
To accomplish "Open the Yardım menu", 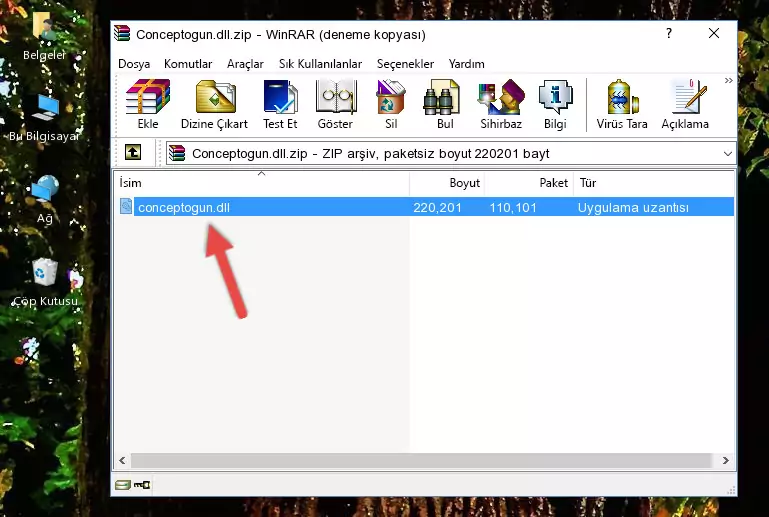I will pos(466,64).
